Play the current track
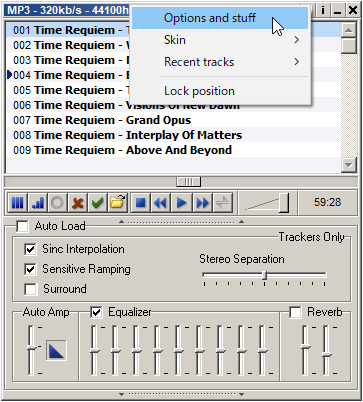363x402 pixels. [181, 203]
